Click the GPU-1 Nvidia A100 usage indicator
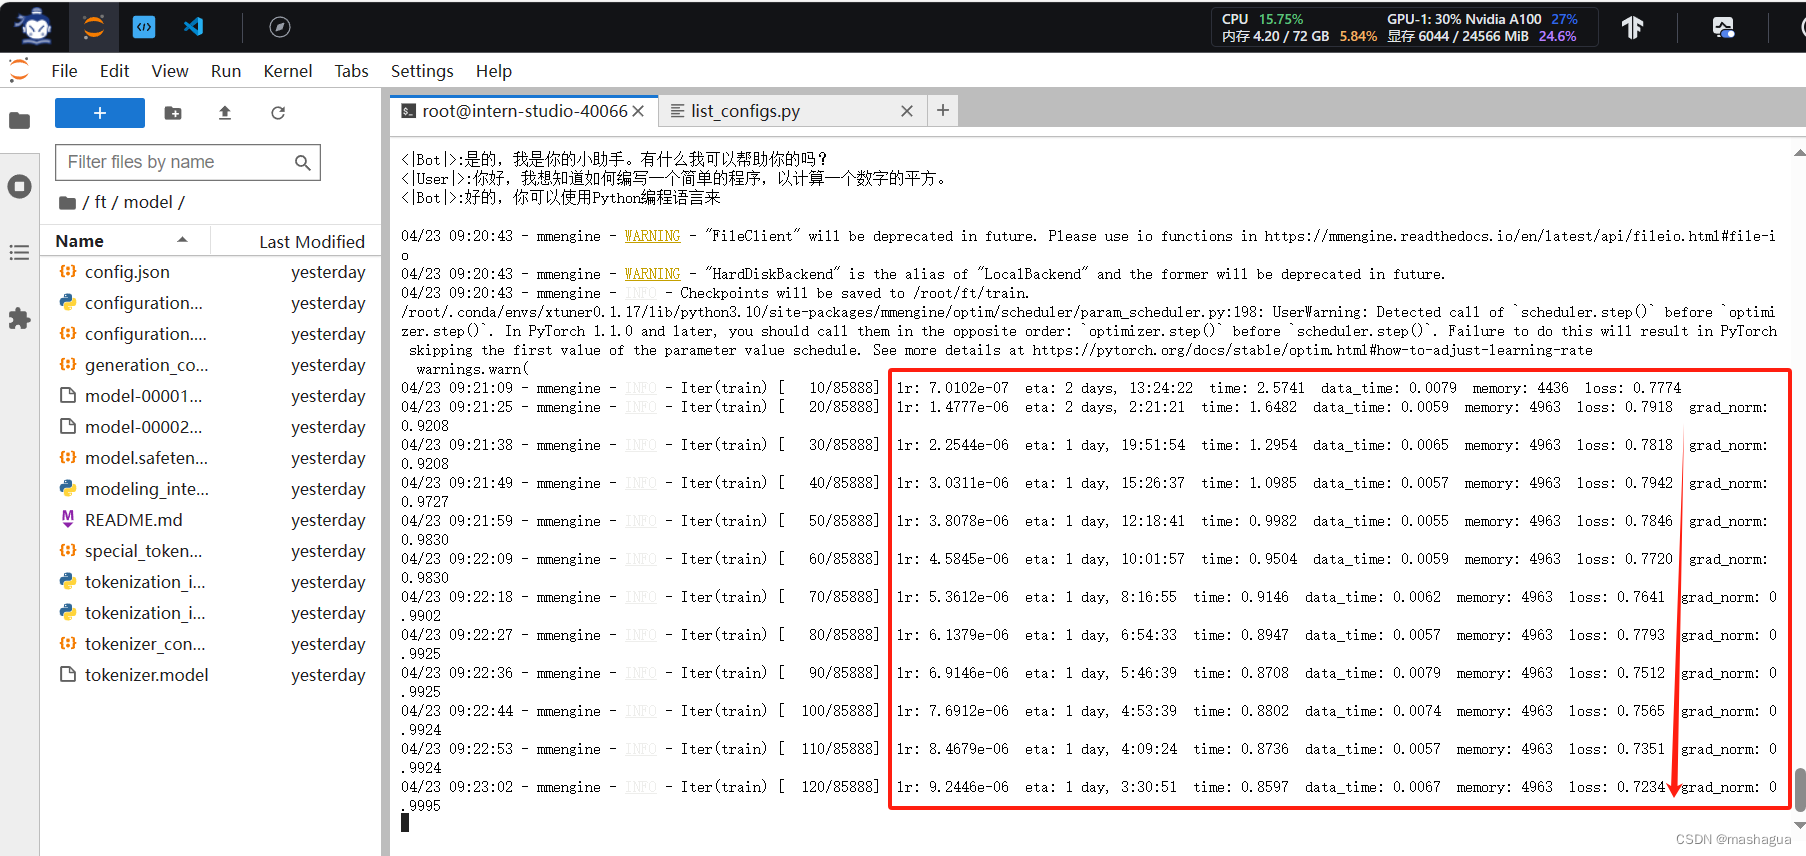Viewport: 1806px width, 856px height. pos(1482,19)
